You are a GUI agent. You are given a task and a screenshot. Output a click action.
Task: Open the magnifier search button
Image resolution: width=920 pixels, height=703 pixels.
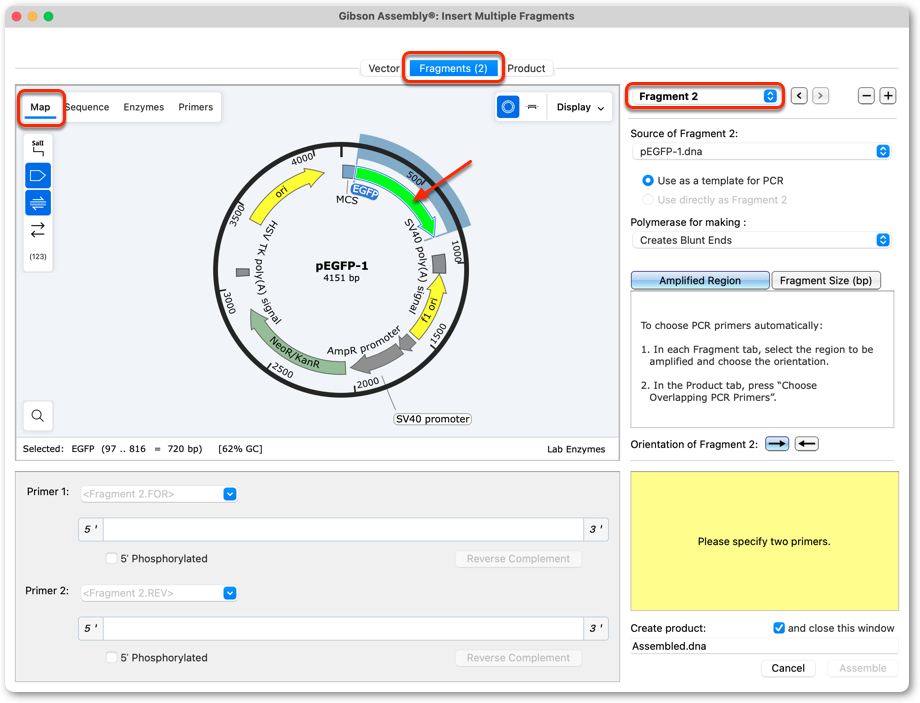[x=38, y=415]
